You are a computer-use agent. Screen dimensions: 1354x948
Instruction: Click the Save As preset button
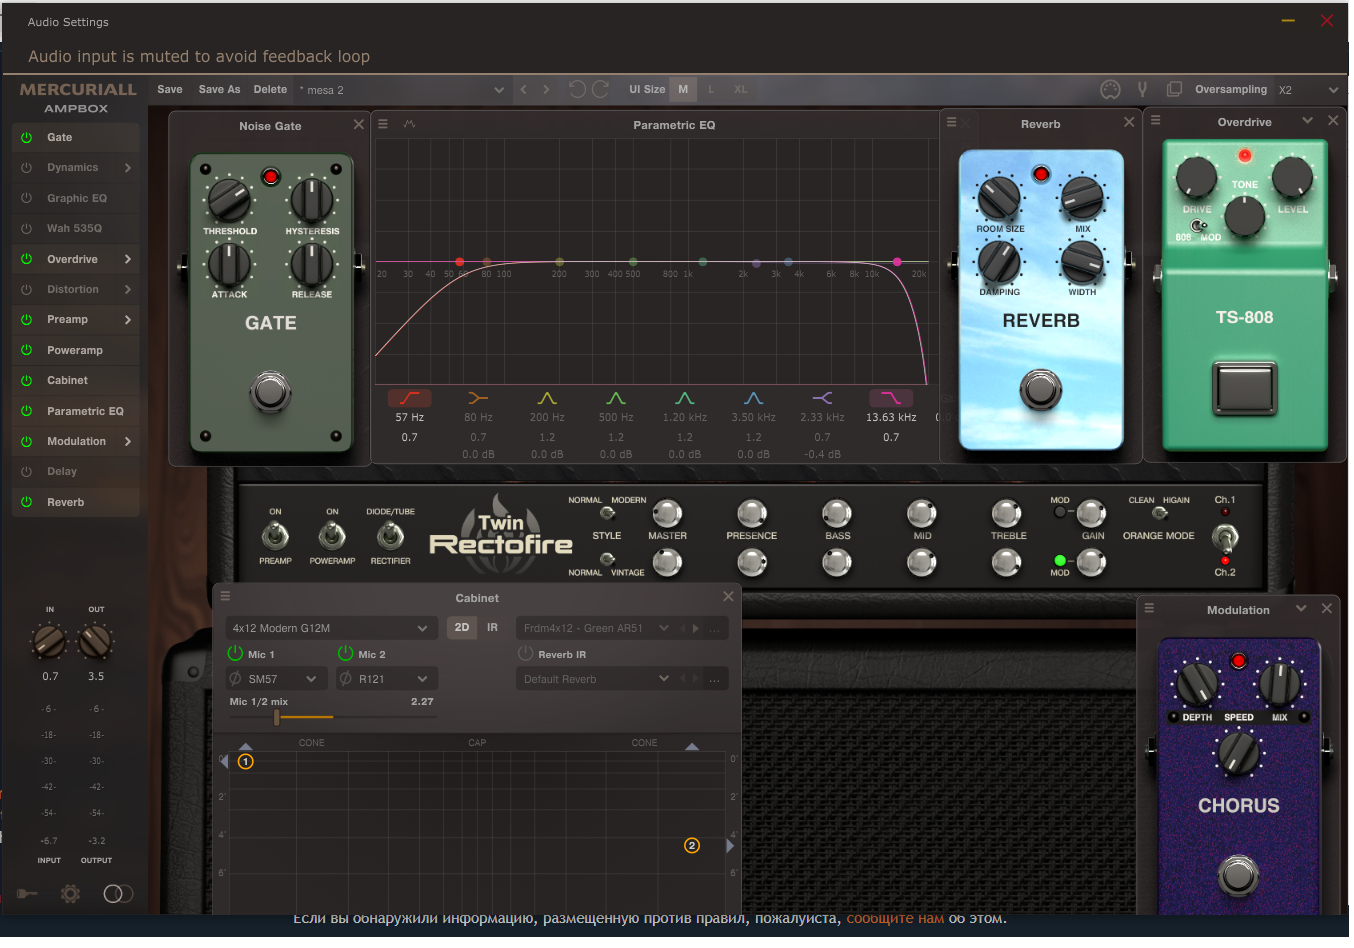point(220,90)
